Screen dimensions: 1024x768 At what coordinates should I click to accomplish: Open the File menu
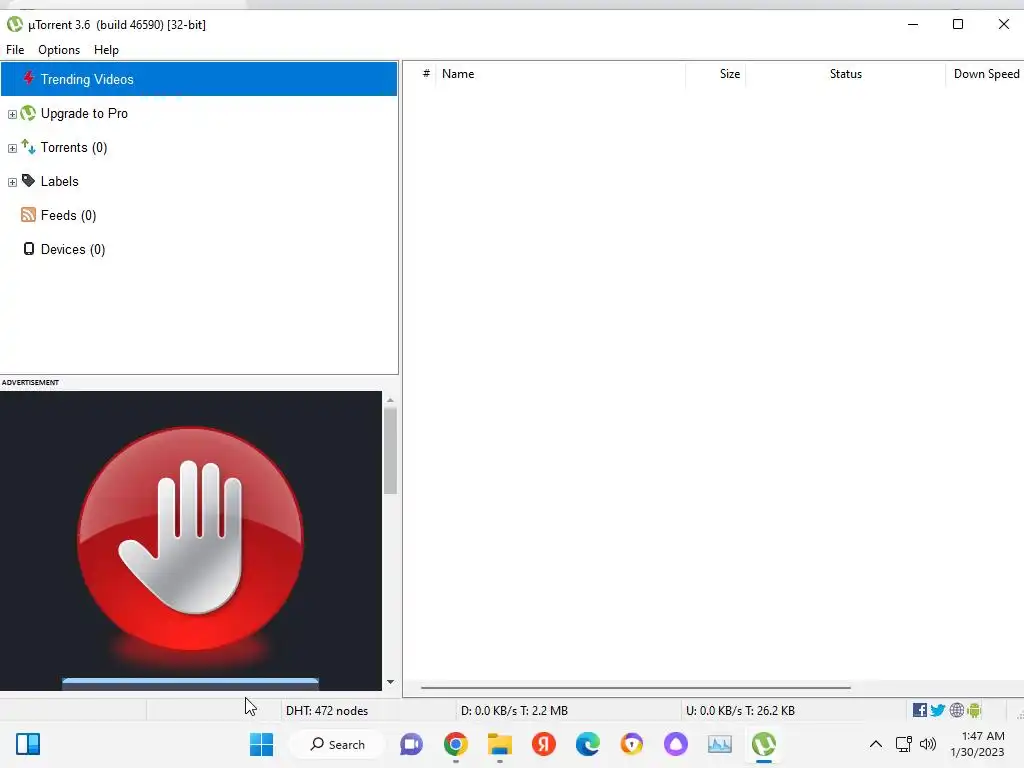point(15,50)
